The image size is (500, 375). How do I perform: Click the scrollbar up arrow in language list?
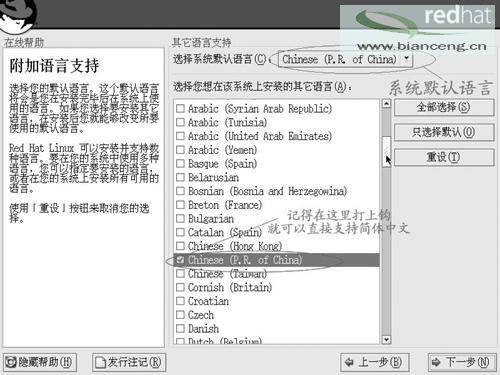(386, 103)
